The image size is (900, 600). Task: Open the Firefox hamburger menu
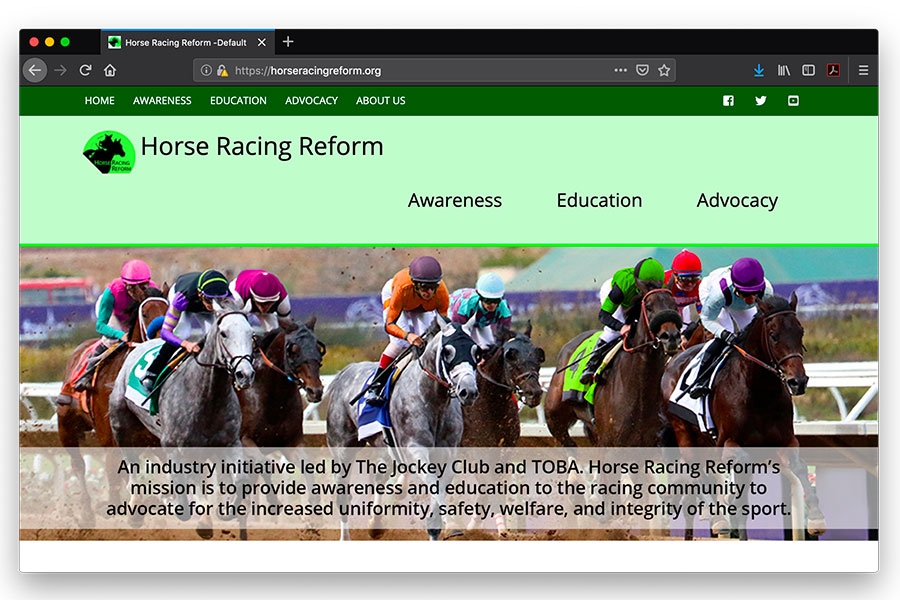coord(863,70)
